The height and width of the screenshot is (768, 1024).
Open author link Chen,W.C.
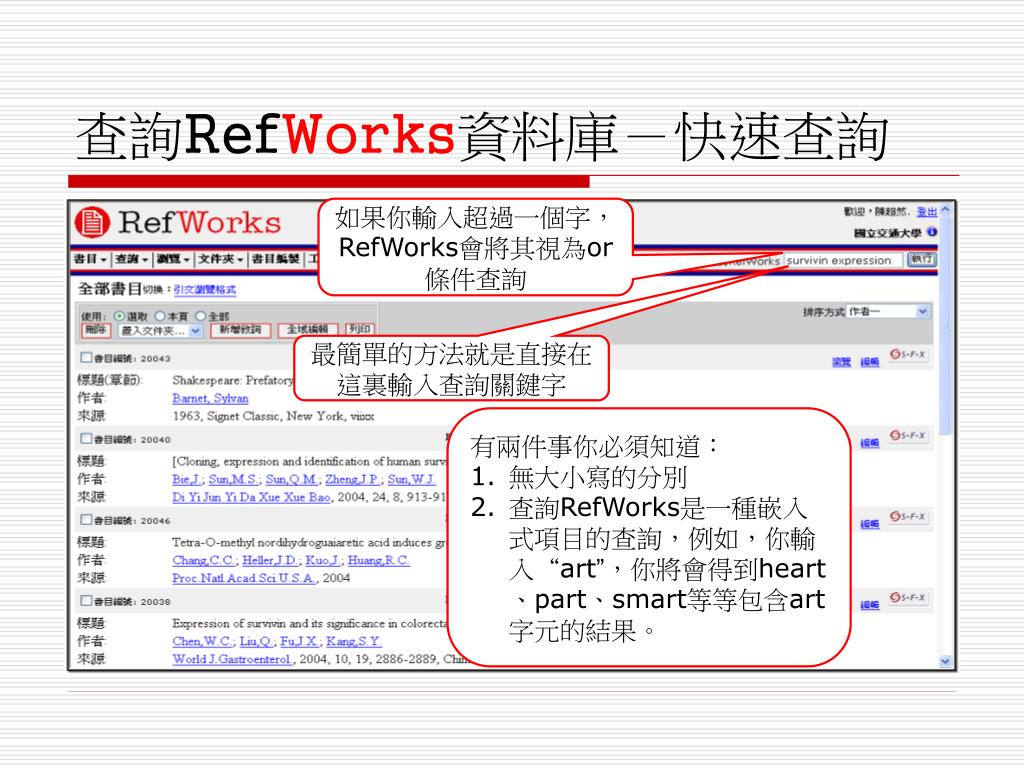pyautogui.click(x=202, y=641)
